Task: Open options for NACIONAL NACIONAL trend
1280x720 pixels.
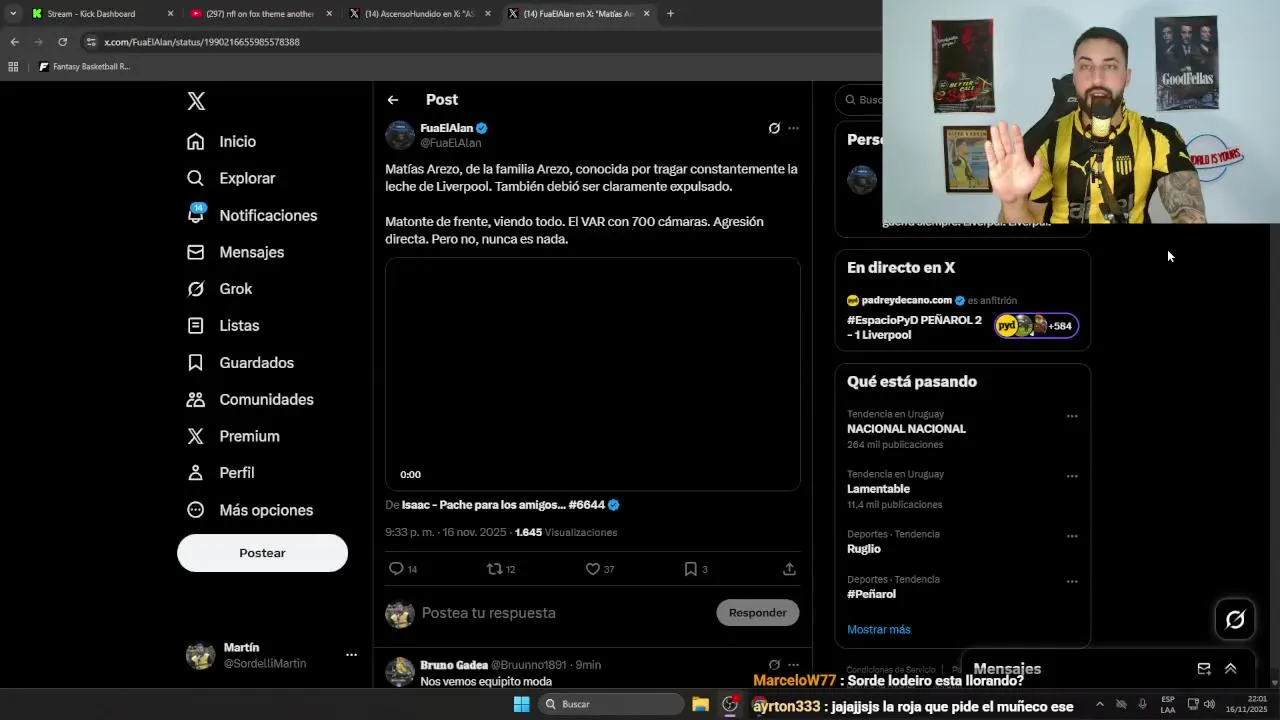Action: (1072, 416)
